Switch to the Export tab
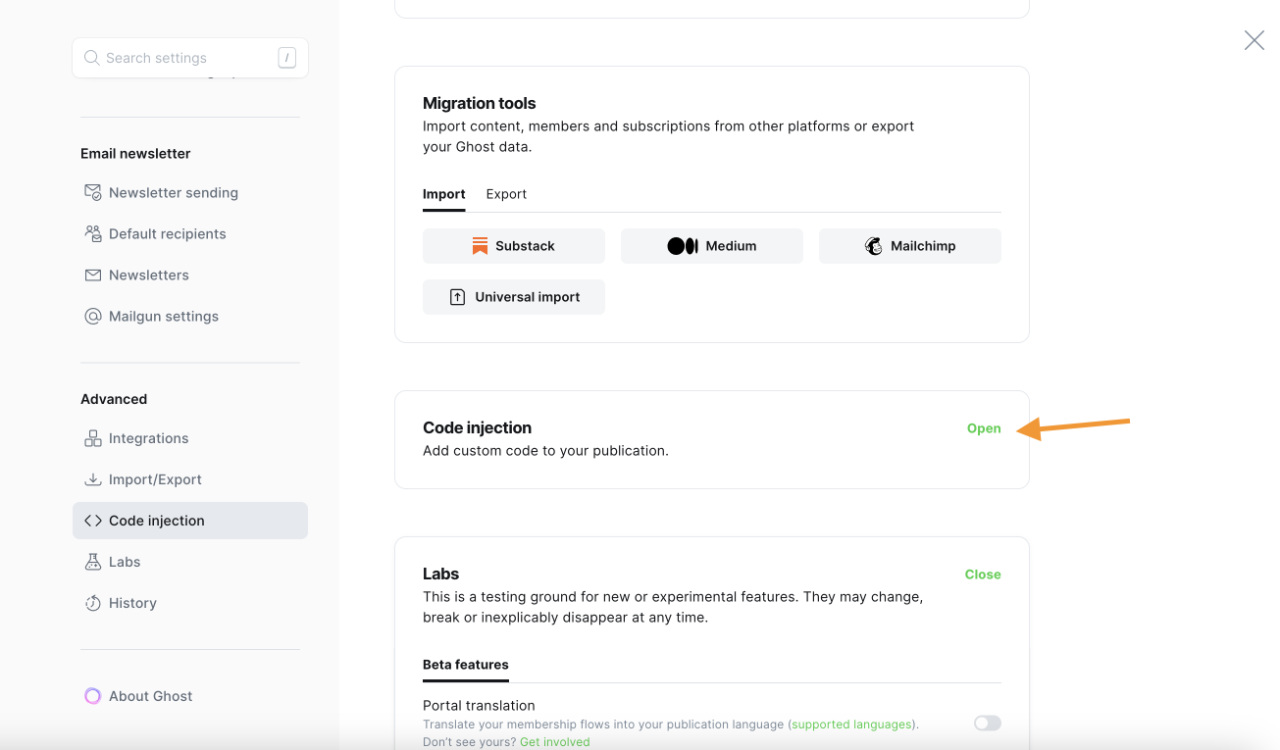The width and height of the screenshot is (1280, 750). 506,194
